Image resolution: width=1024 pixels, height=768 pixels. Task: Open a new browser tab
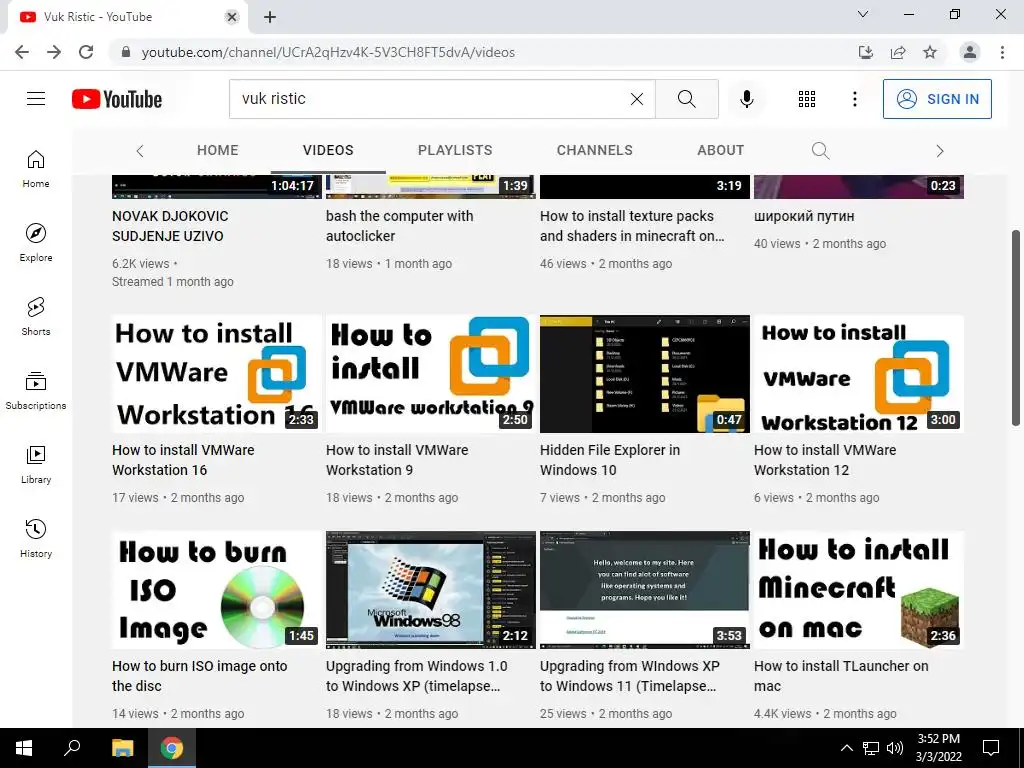270,17
